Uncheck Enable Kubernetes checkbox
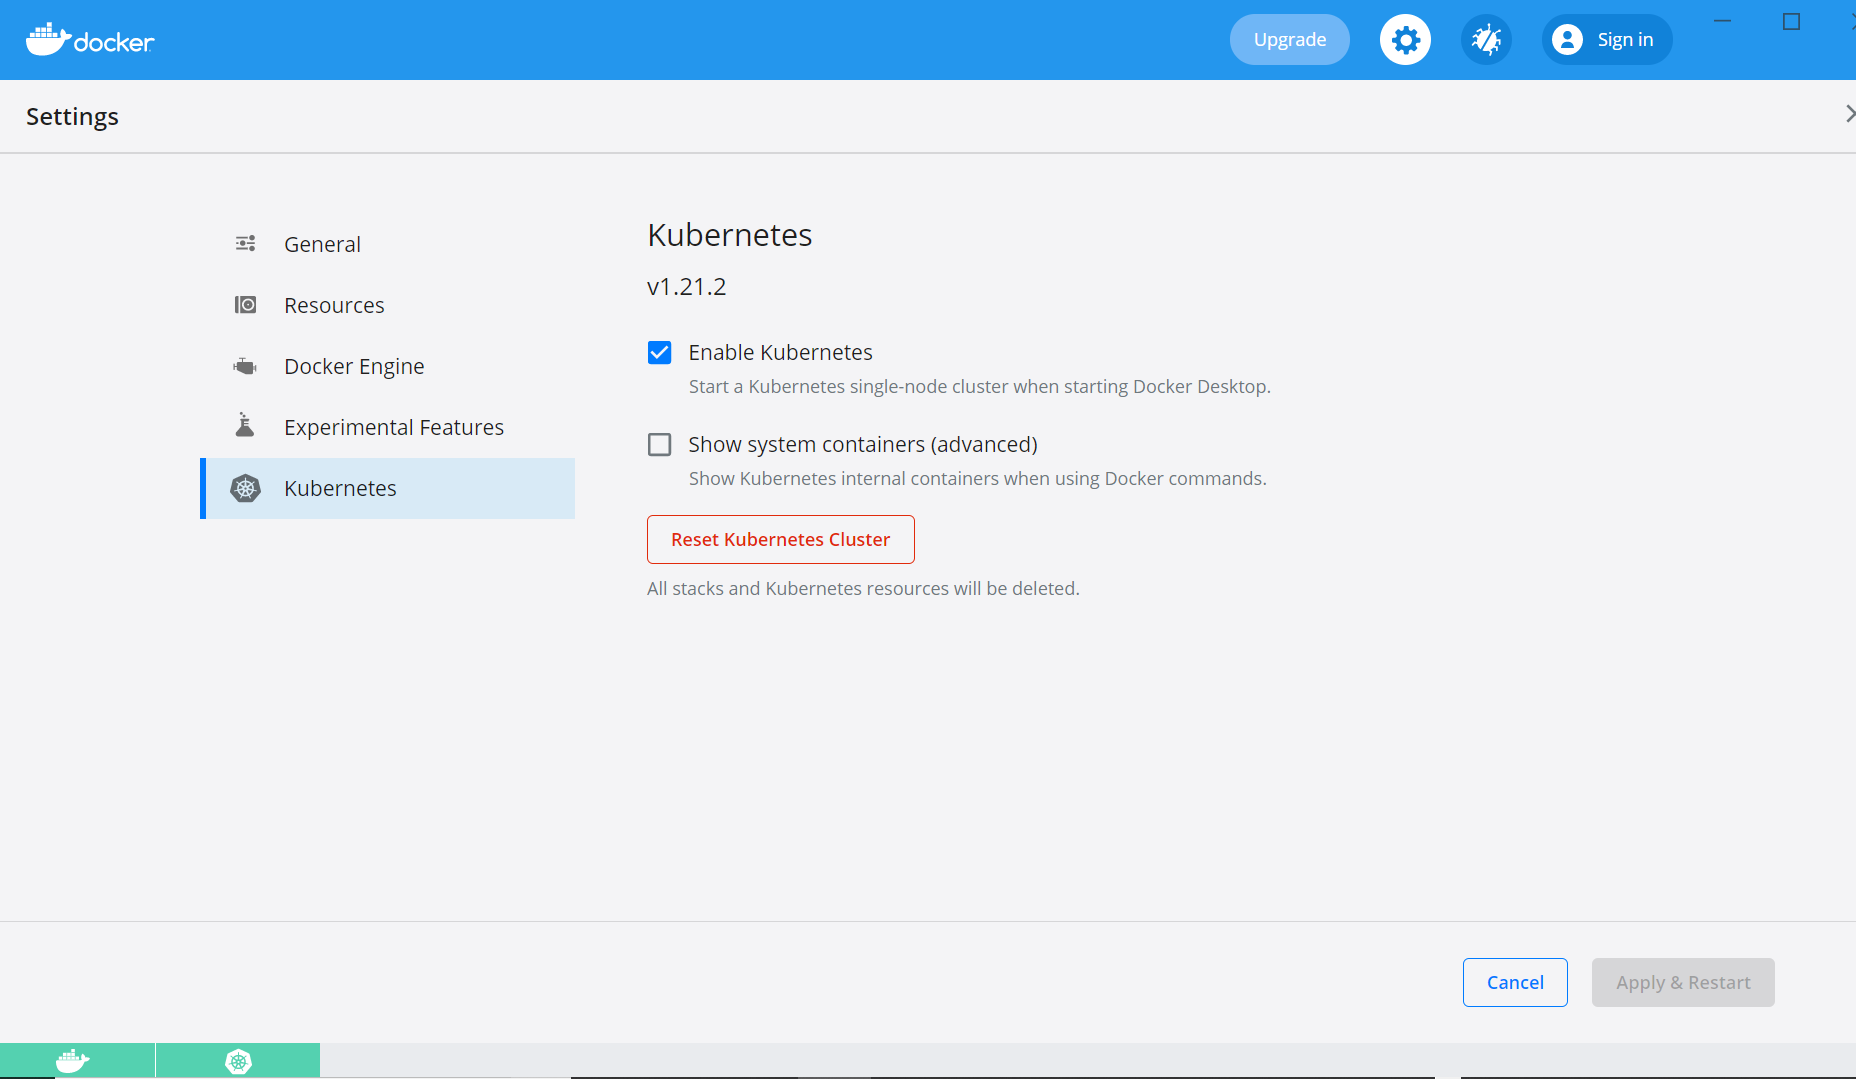The width and height of the screenshot is (1856, 1079). point(659,352)
